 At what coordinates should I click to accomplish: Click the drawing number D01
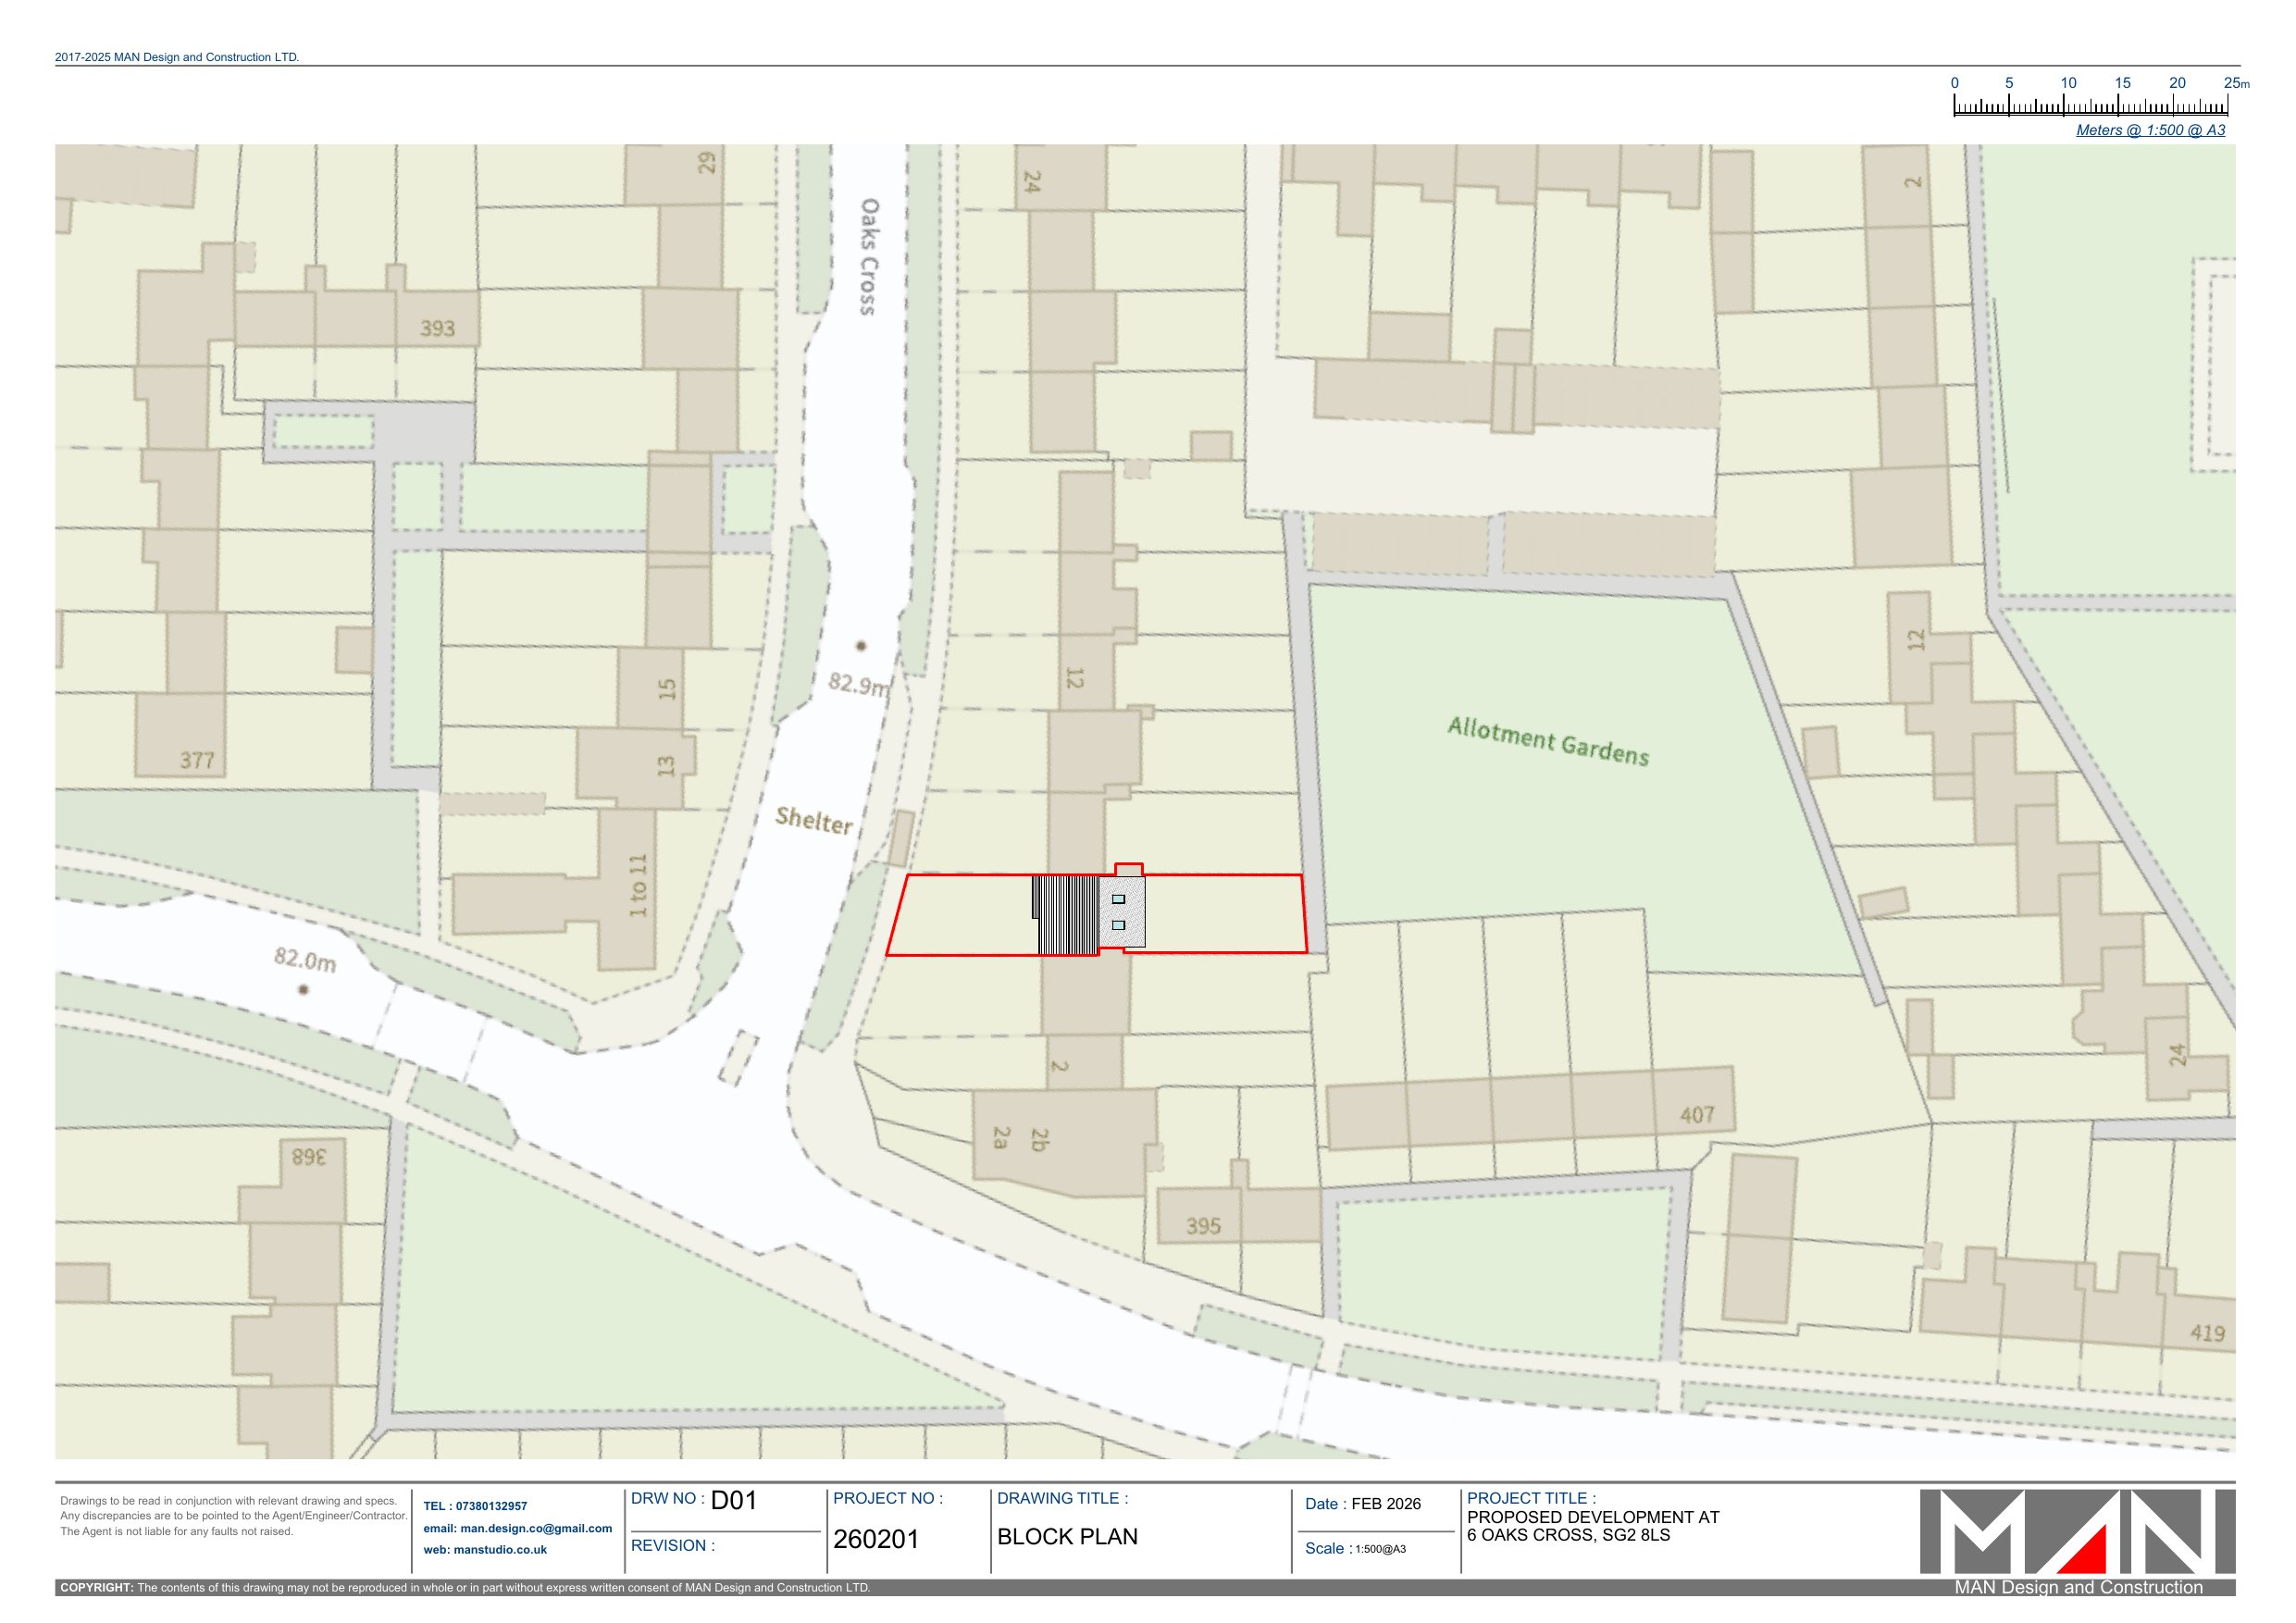pyautogui.click(x=733, y=1500)
